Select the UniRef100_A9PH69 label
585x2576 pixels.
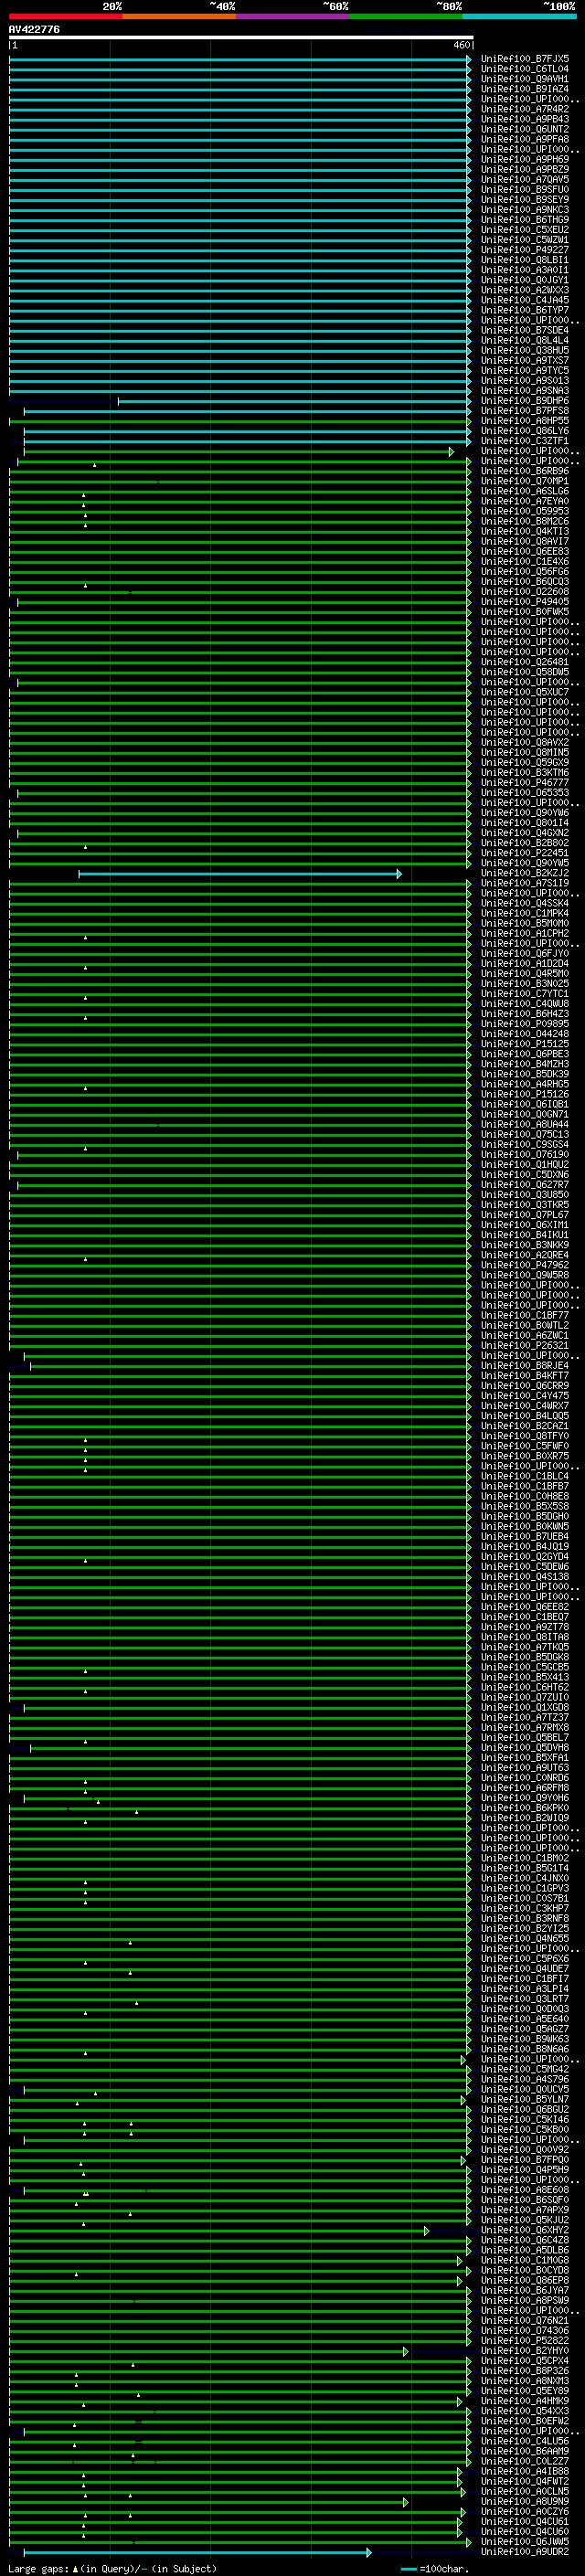coord(524,159)
